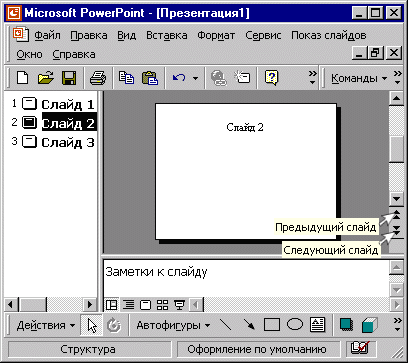Expand more standard toolbar buttons
This screenshot has width=408, height=363.
312,78
